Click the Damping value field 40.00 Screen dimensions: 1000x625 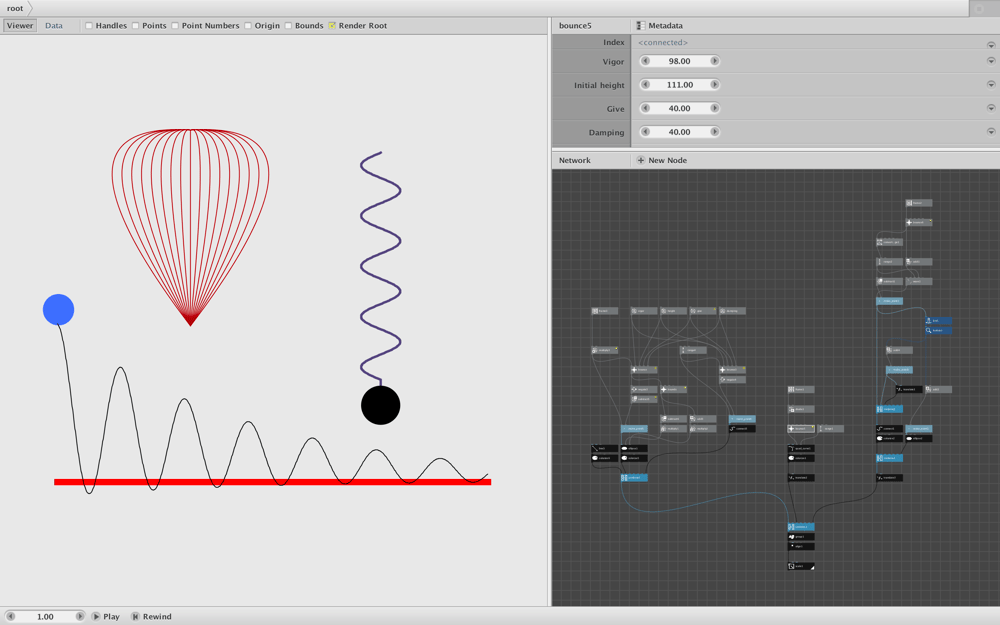pyautogui.click(x=680, y=131)
